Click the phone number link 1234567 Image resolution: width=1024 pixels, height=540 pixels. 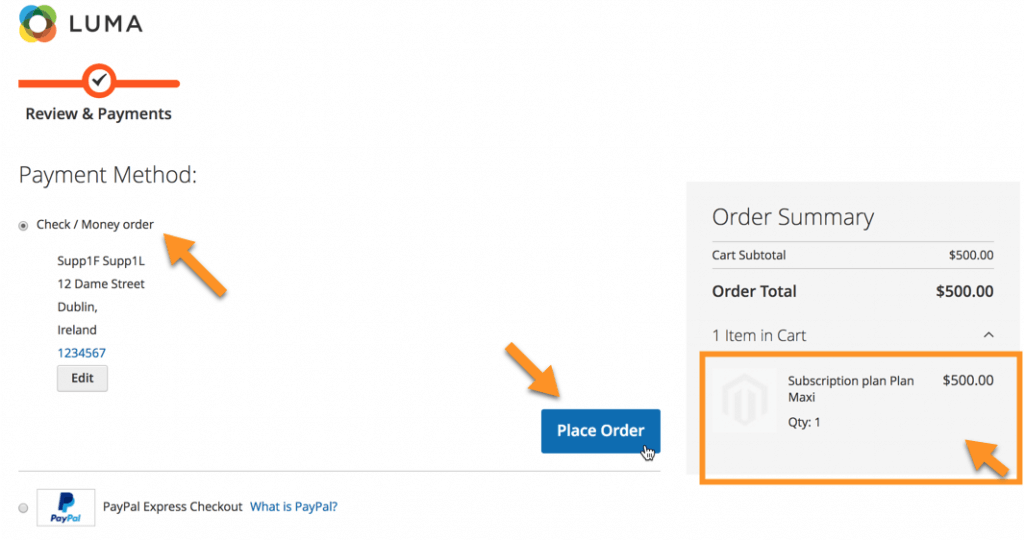click(x=82, y=353)
